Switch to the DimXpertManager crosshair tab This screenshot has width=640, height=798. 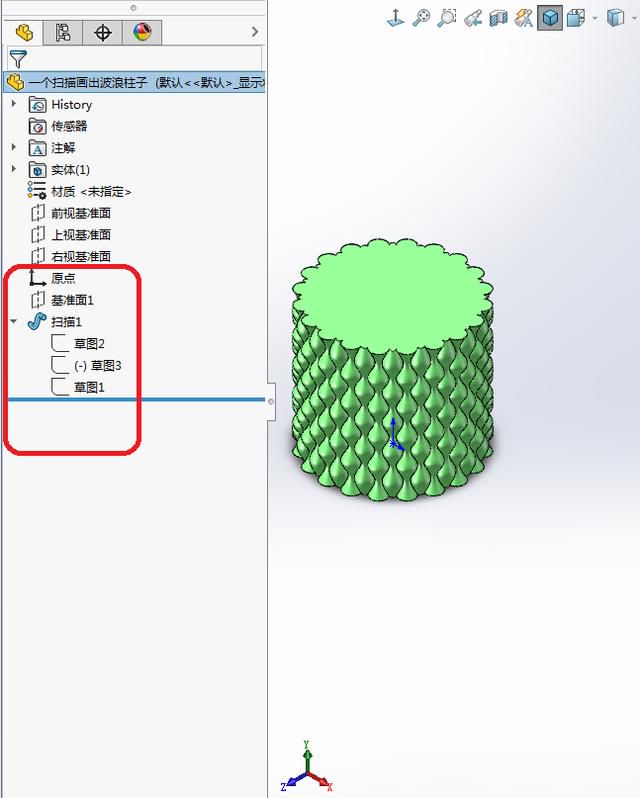tap(103, 33)
